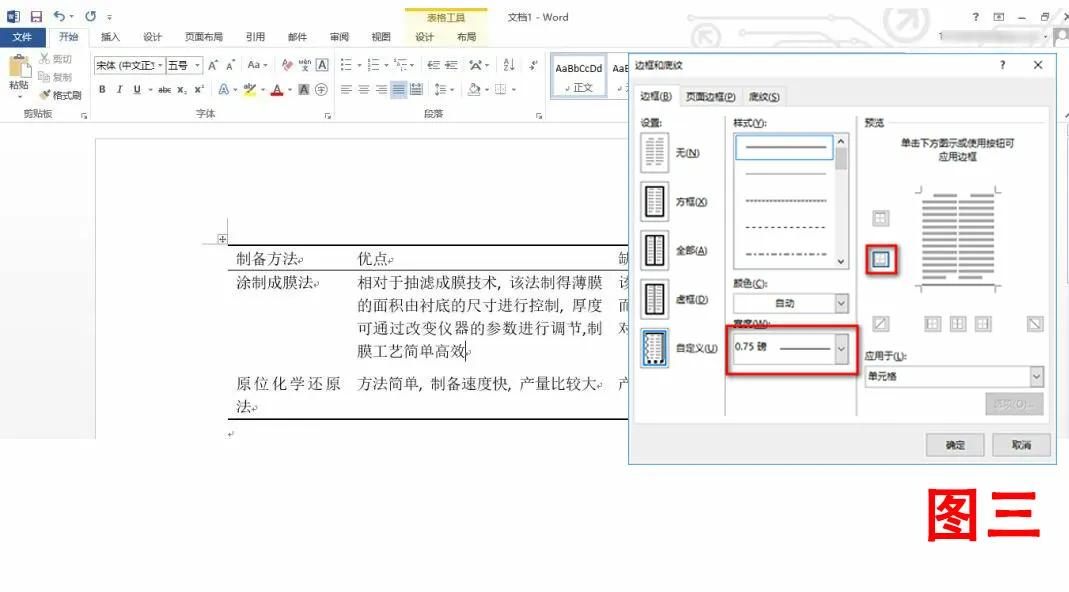
Task: Apply text highlight color
Action: pyautogui.click(x=252, y=89)
